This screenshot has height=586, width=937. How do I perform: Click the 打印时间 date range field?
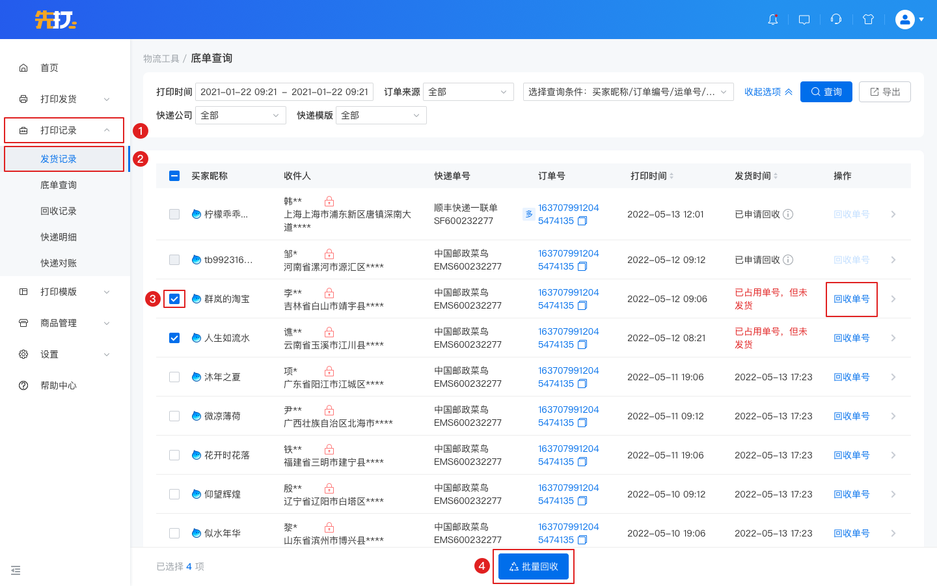[284, 92]
